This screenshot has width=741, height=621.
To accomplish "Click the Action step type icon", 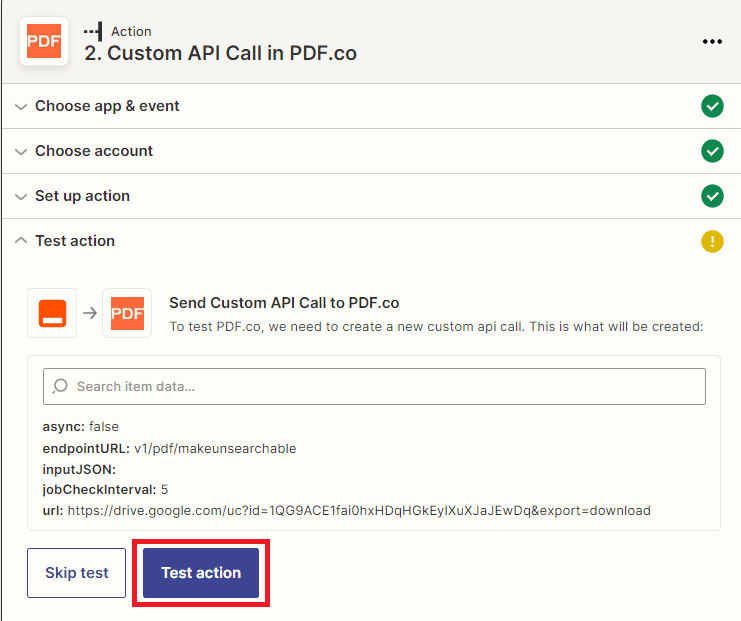I will (x=93, y=32).
